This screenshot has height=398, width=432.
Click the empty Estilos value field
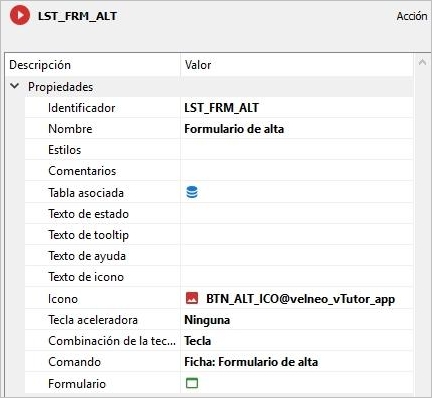pyautogui.click(x=296, y=150)
